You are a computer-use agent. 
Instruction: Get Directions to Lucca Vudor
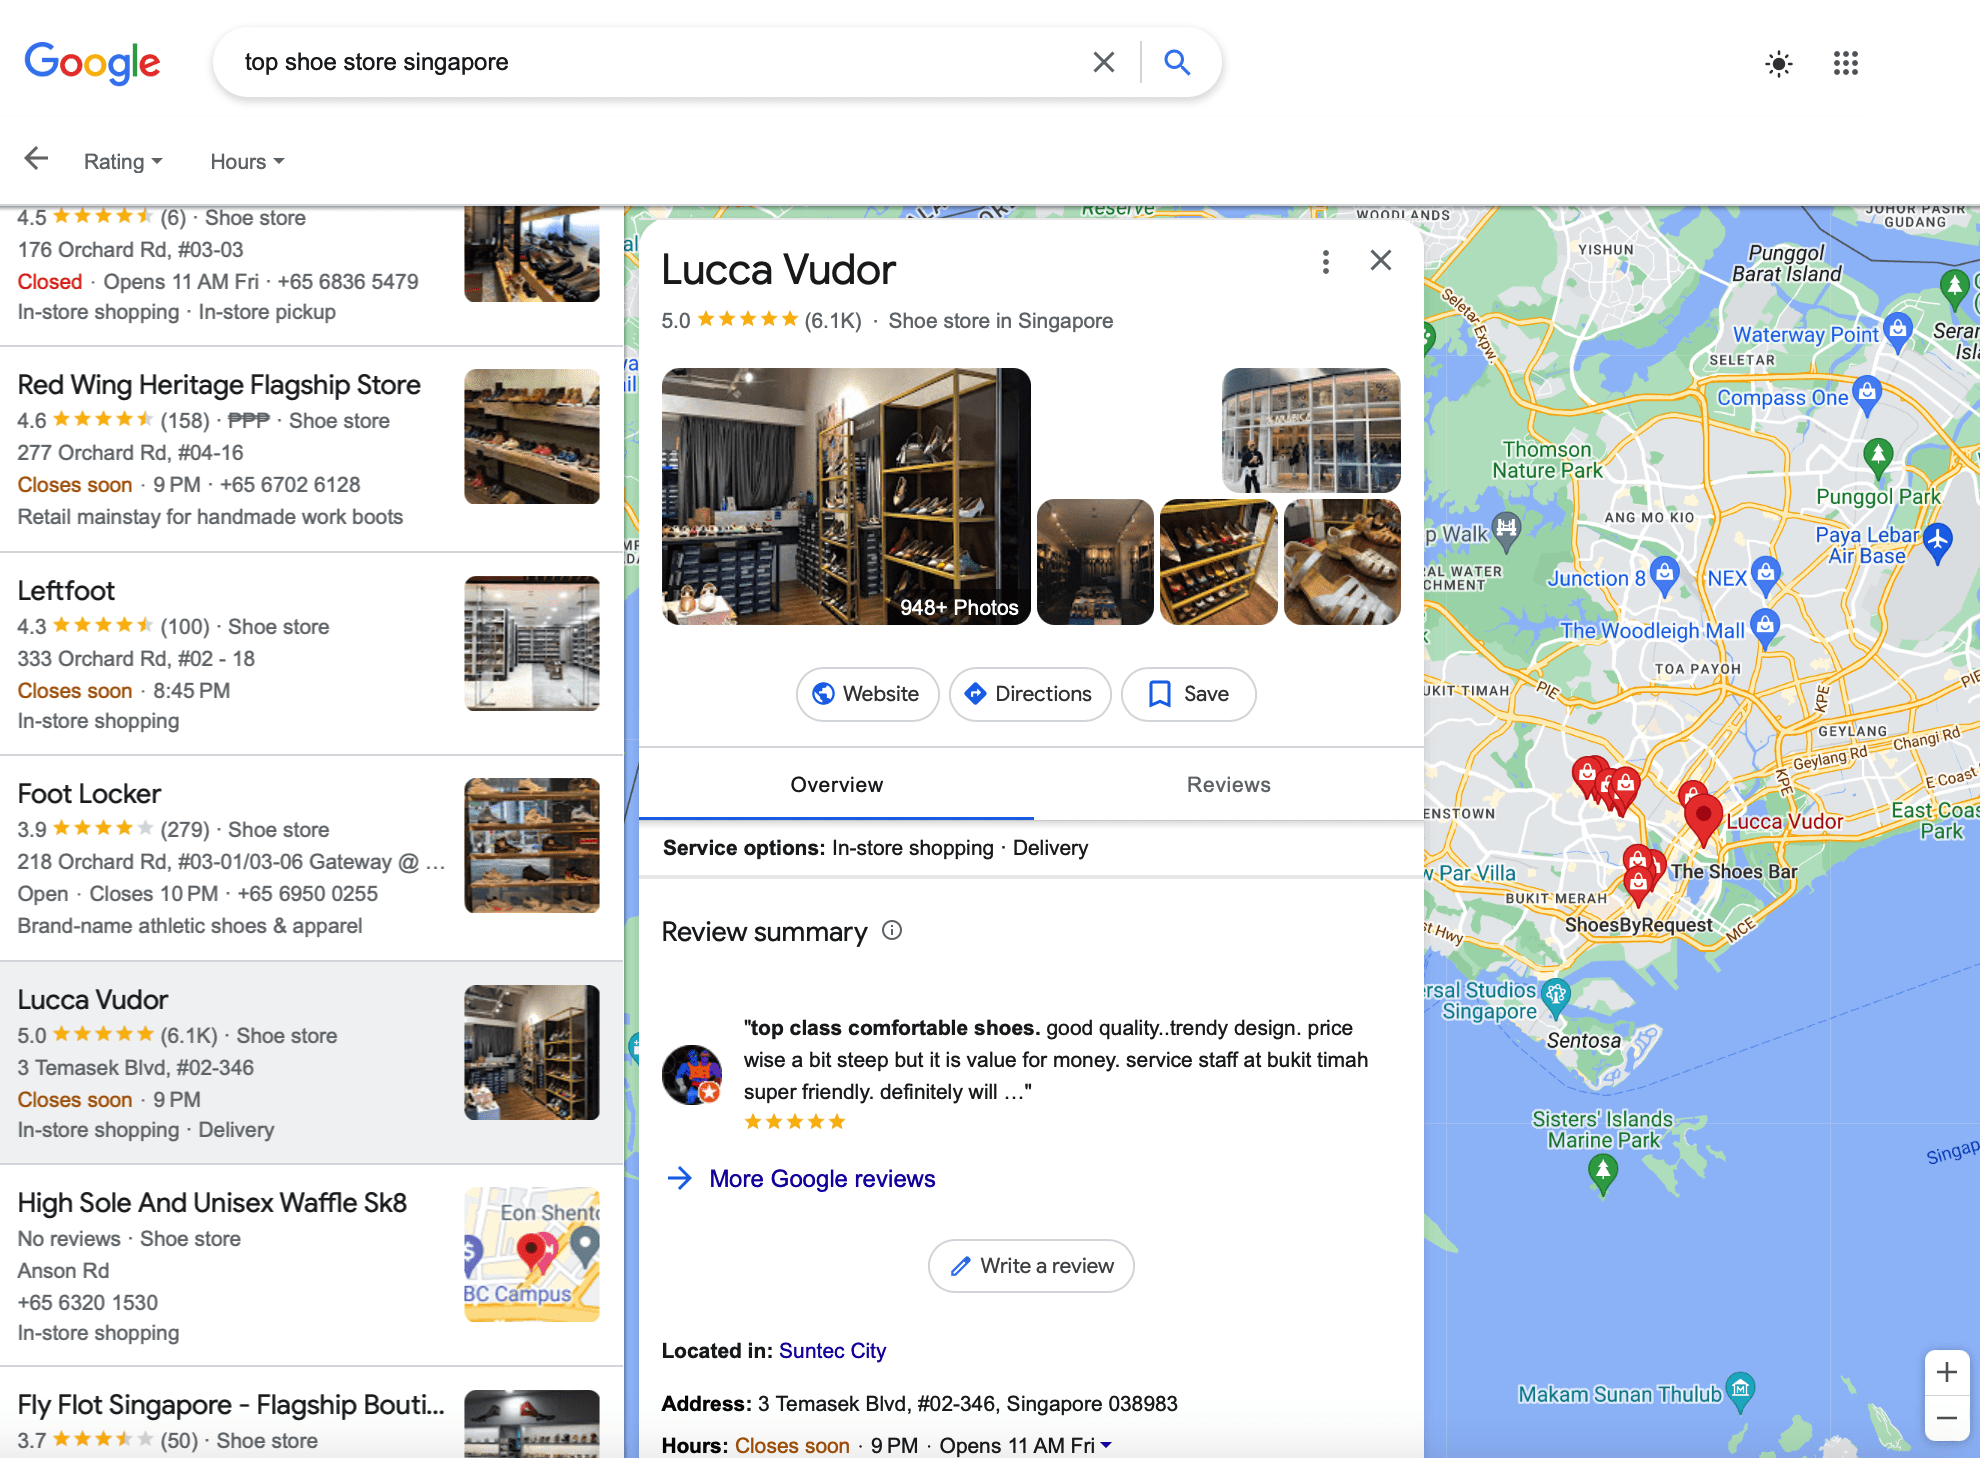(x=1030, y=694)
